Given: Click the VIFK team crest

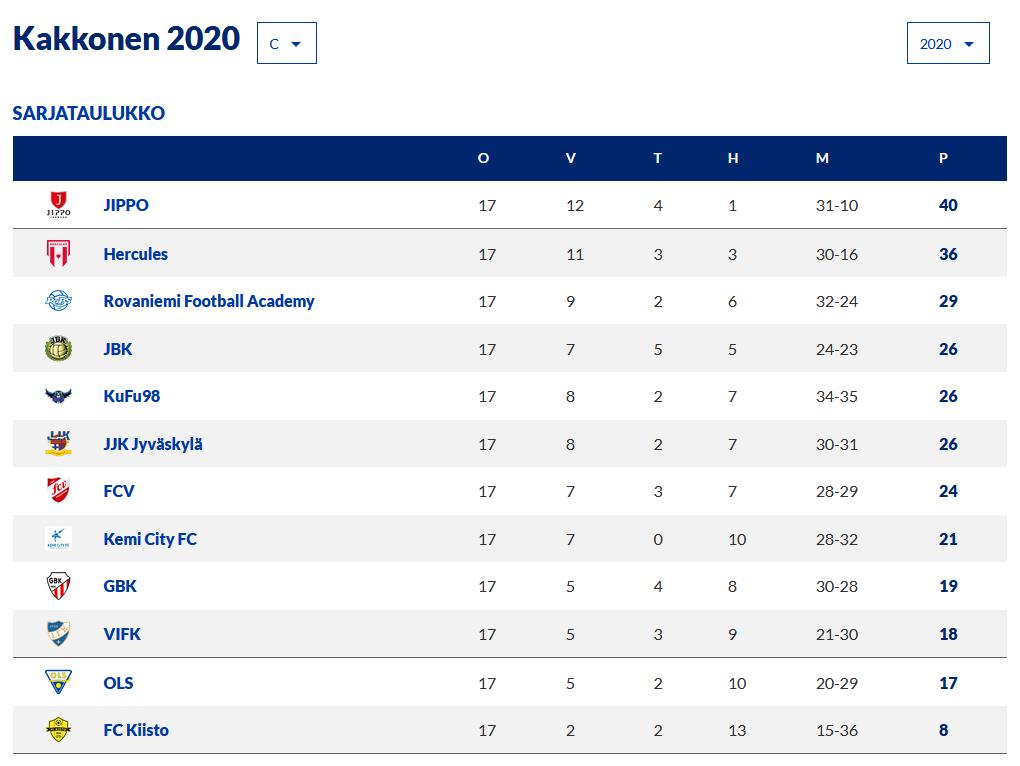Looking at the screenshot, I should click(59, 634).
